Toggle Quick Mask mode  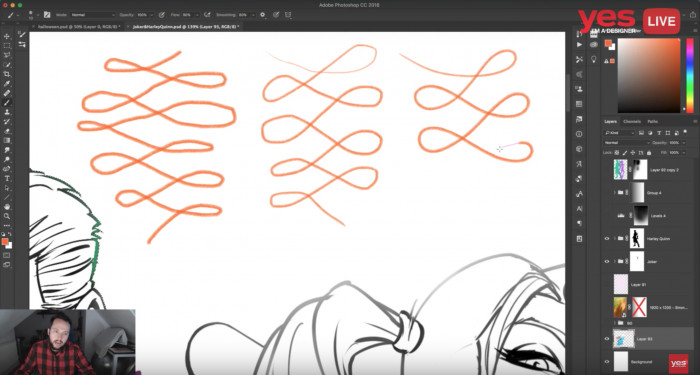7,255
